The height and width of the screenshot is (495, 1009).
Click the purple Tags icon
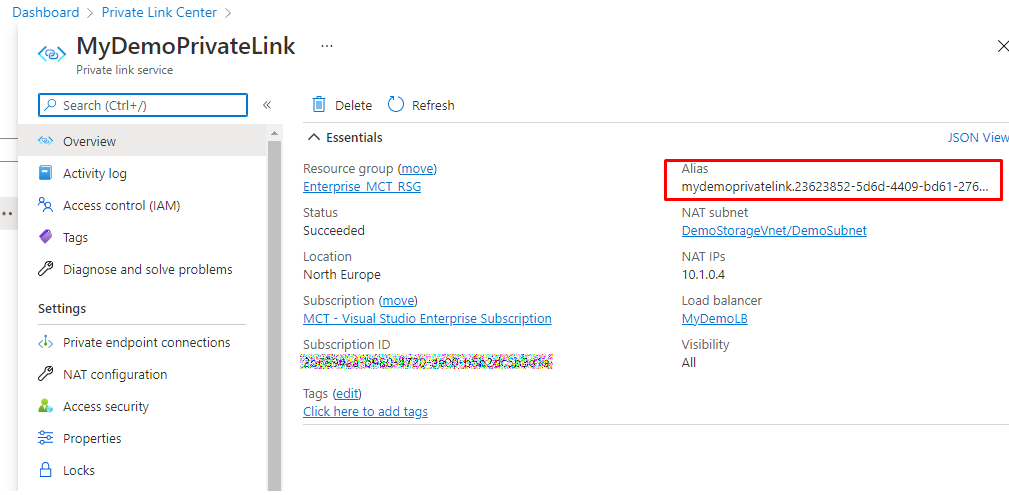click(x=45, y=237)
